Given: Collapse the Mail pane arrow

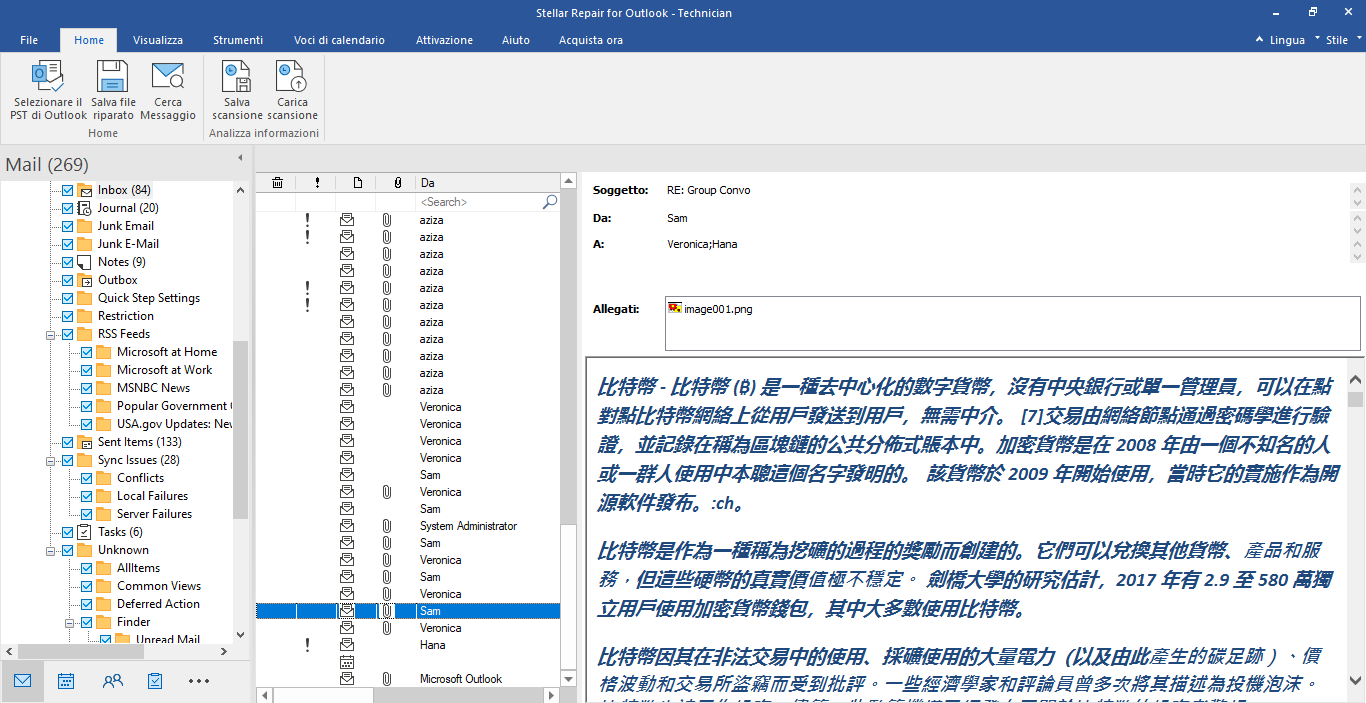Looking at the screenshot, I should tap(239, 158).
